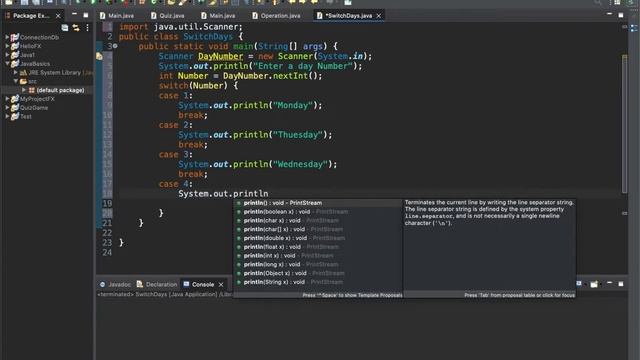Click the src folder icon
Screen dimensions: 640x360
[23, 81]
